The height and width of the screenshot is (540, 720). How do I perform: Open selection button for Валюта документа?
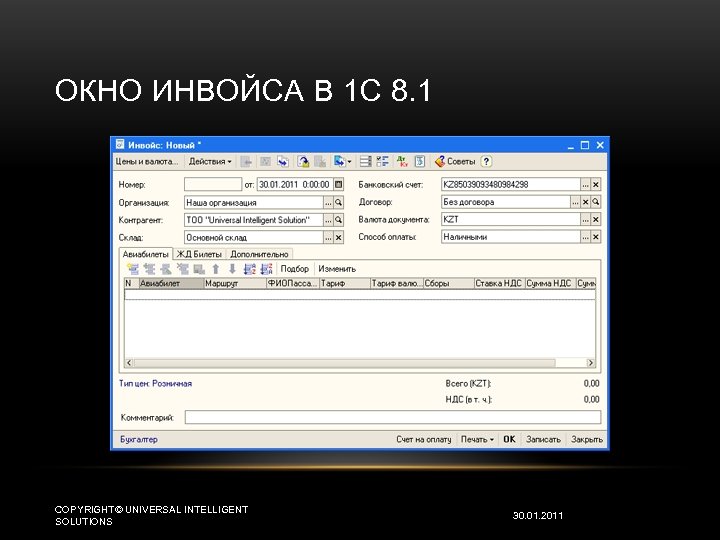click(585, 219)
